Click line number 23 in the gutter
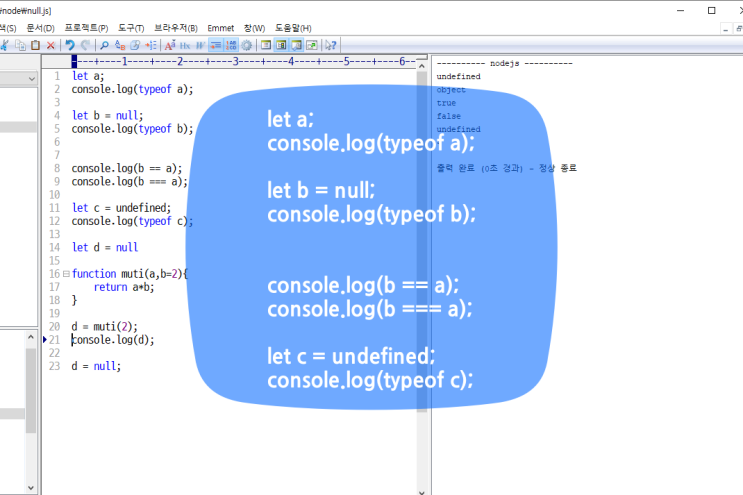Image resolution: width=743 pixels, height=495 pixels. click(x=54, y=366)
